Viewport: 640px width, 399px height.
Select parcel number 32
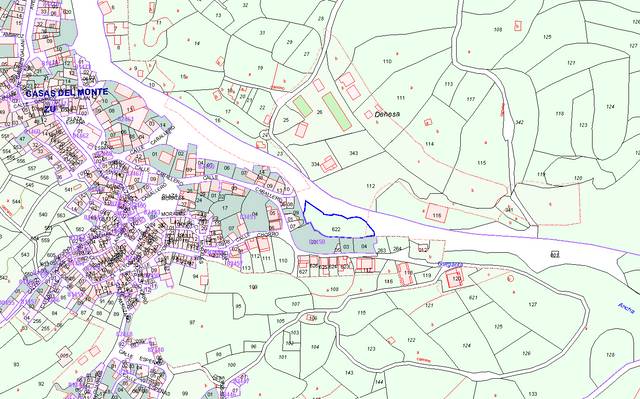point(245,5)
